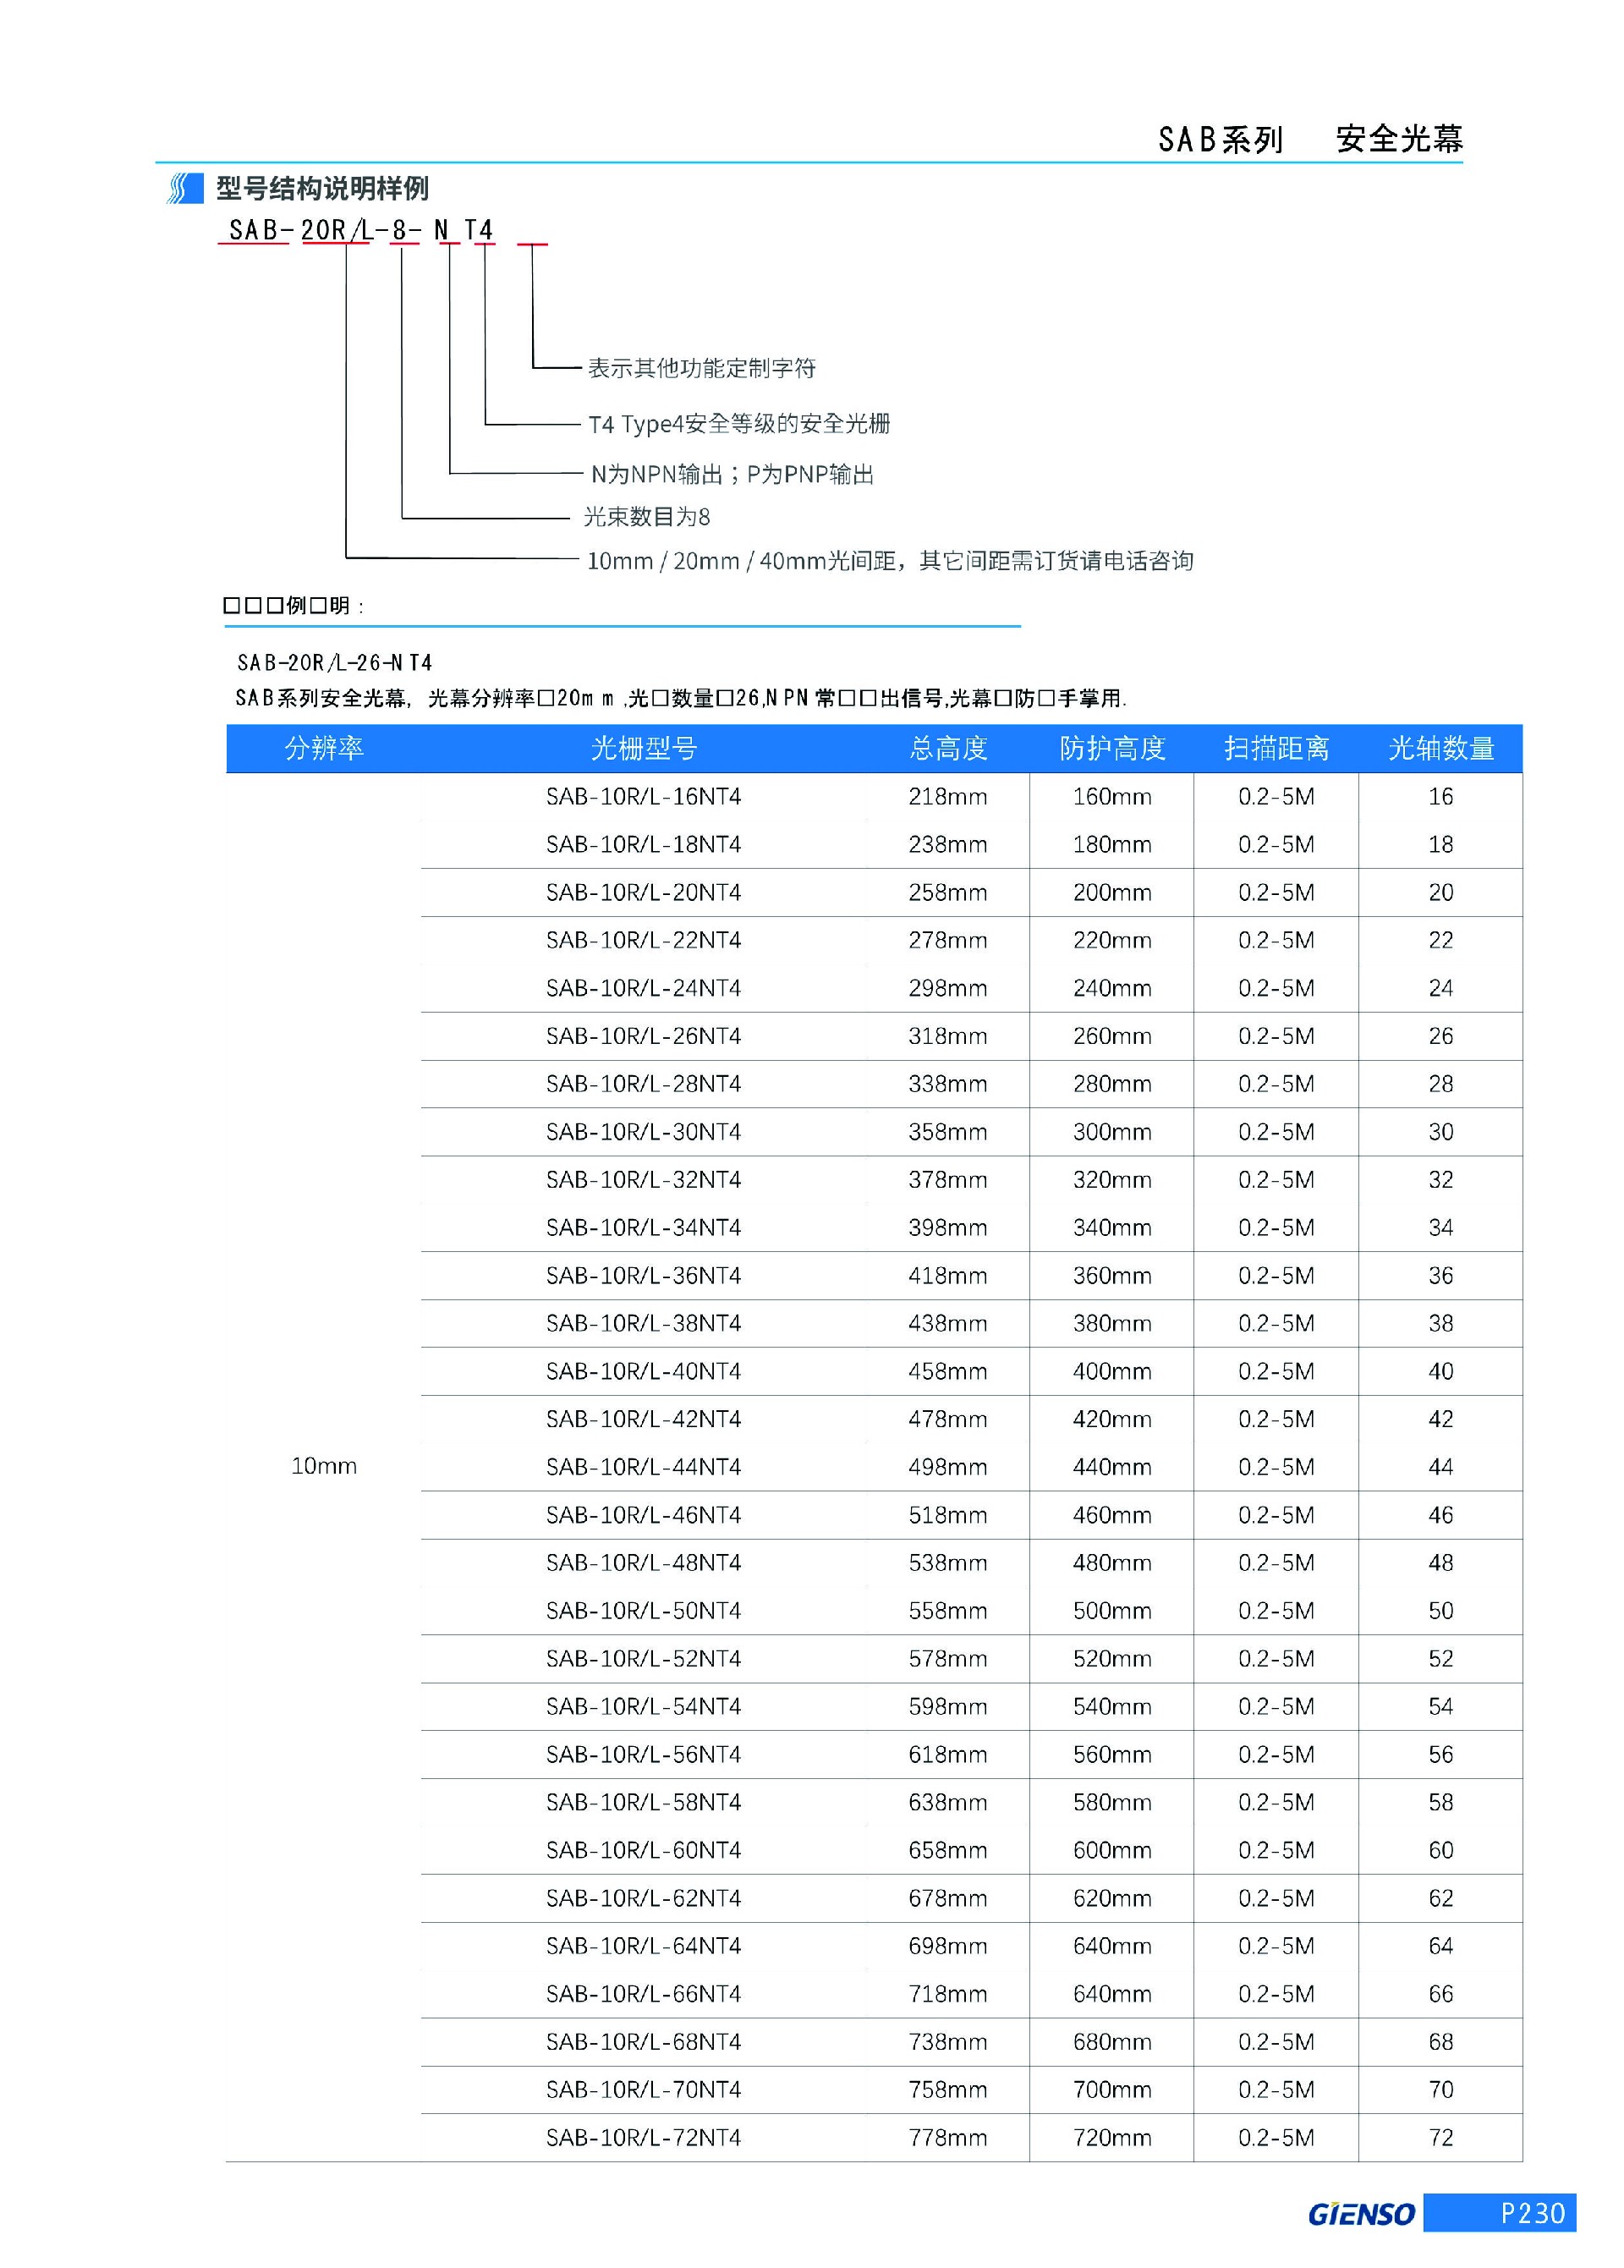This screenshot has height=2268, width=1624.
Task: Select model cell SAB-10R/L-66NT4
Action: [643, 1994]
